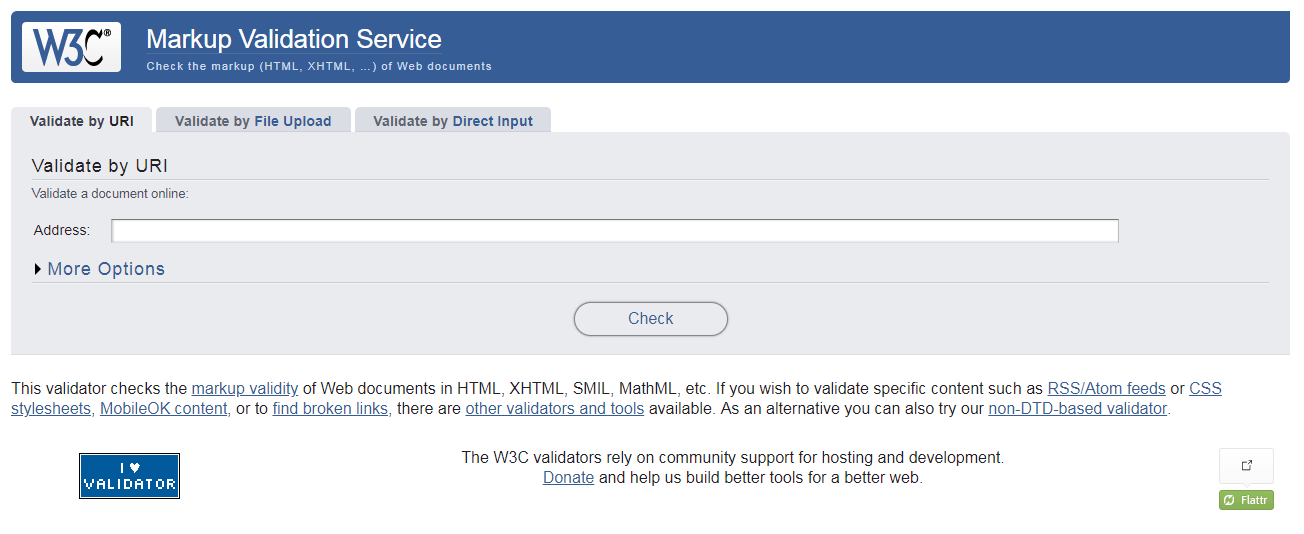Click the external-link icon above Flattr
This screenshot has height=534, width=1304.
click(x=1246, y=465)
